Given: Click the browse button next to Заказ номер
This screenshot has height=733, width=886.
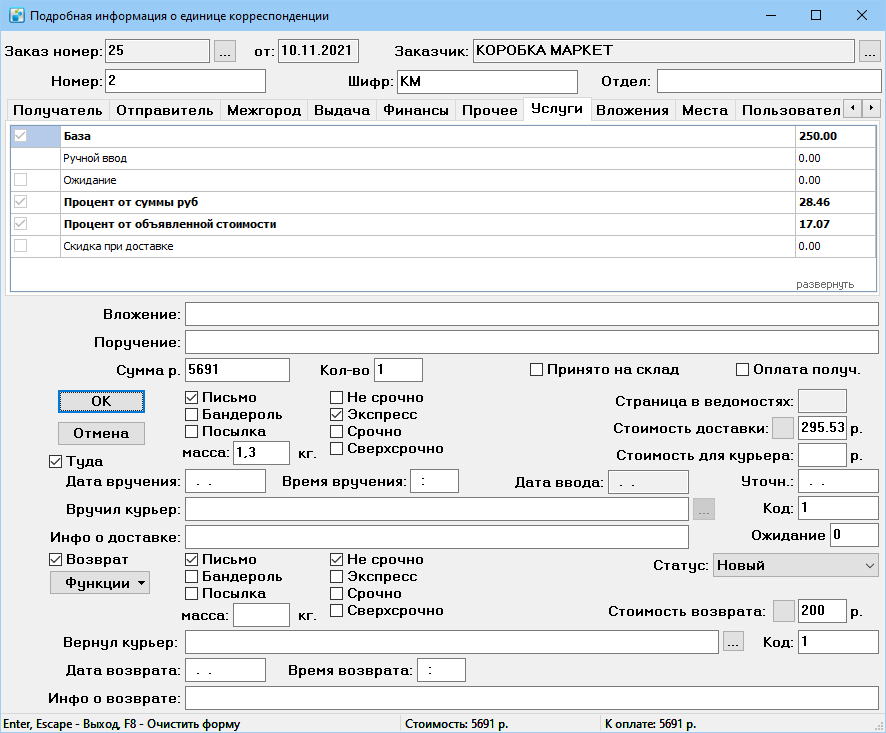Looking at the screenshot, I should tap(224, 51).
